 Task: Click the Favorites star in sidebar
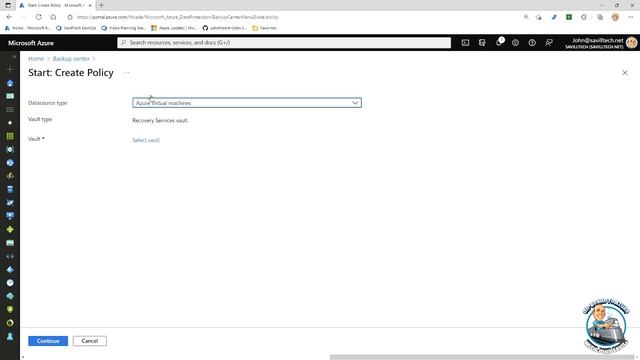pos(10,122)
